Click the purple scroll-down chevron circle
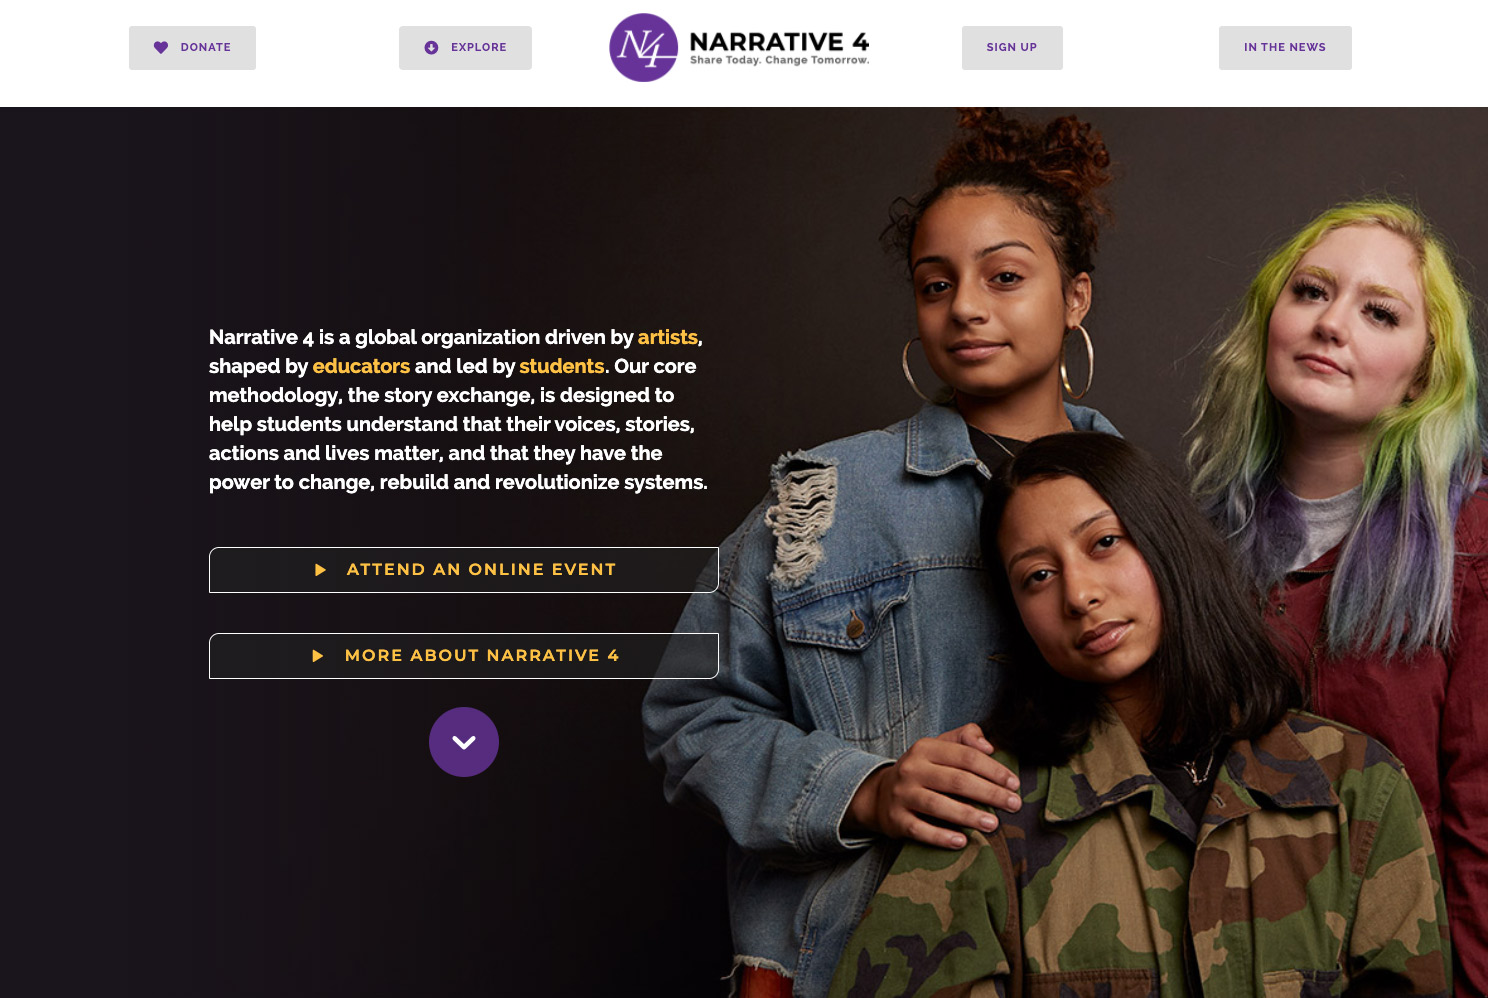 (x=464, y=742)
